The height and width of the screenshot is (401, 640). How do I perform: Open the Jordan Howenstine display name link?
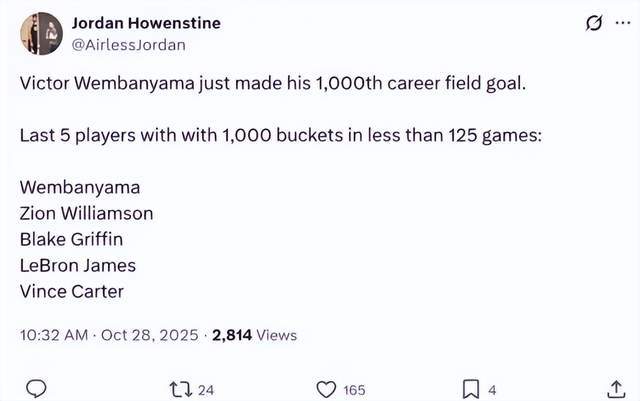tap(146, 23)
